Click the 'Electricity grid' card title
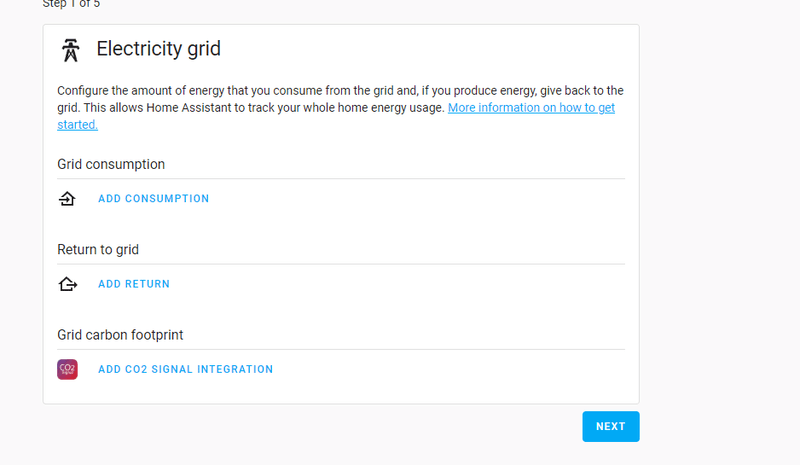The width and height of the screenshot is (800, 465). (x=158, y=49)
